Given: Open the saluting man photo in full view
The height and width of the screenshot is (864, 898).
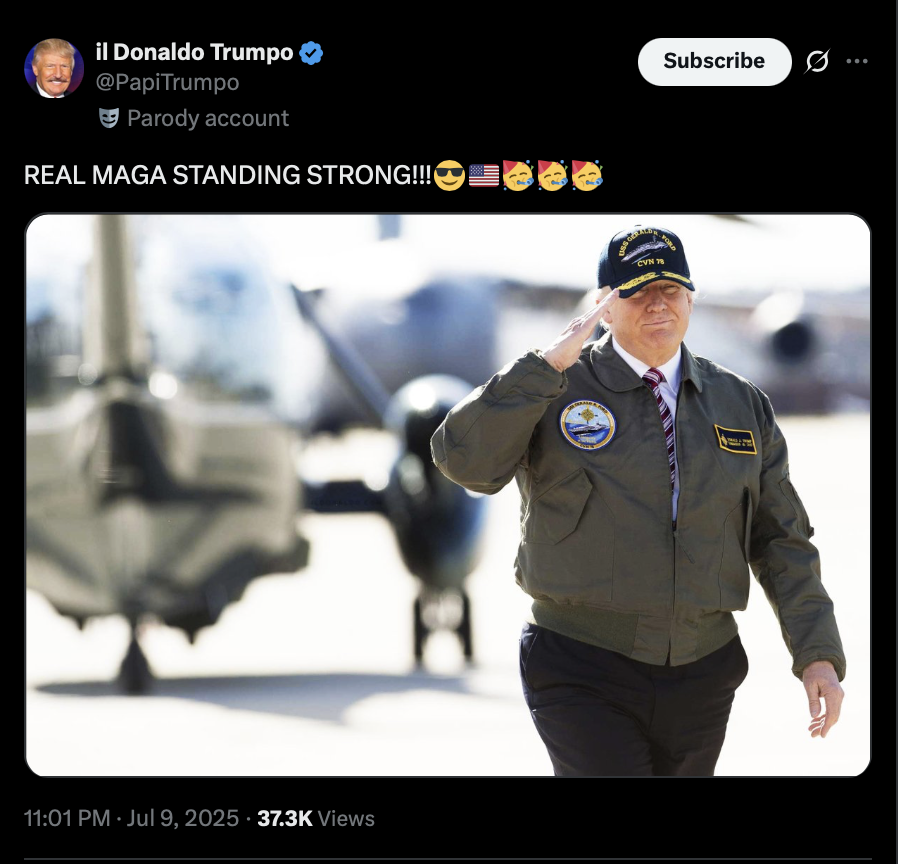Looking at the screenshot, I should pyautogui.click(x=448, y=495).
